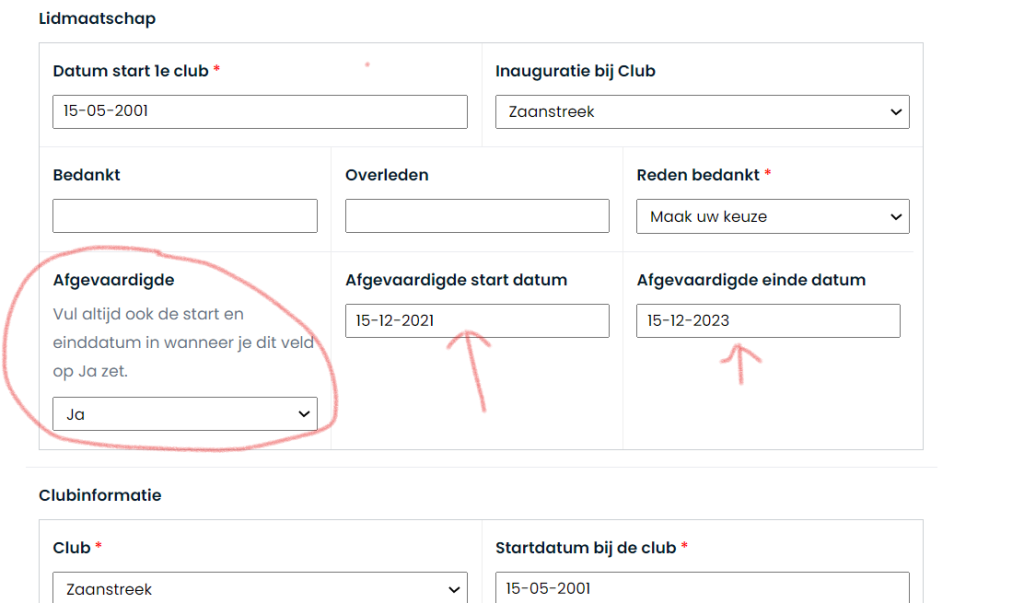Open the Club dropdown under Clubinformatie

pyautogui.click(x=259, y=589)
